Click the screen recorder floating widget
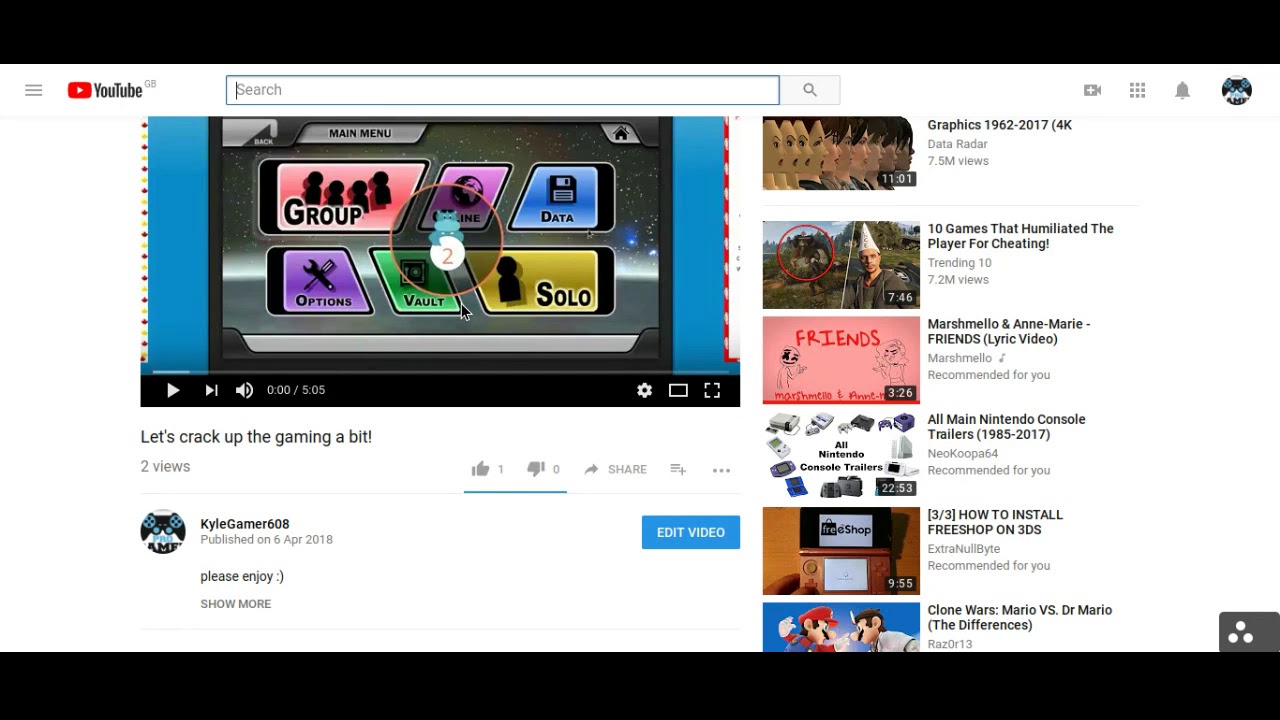 tap(1249, 632)
